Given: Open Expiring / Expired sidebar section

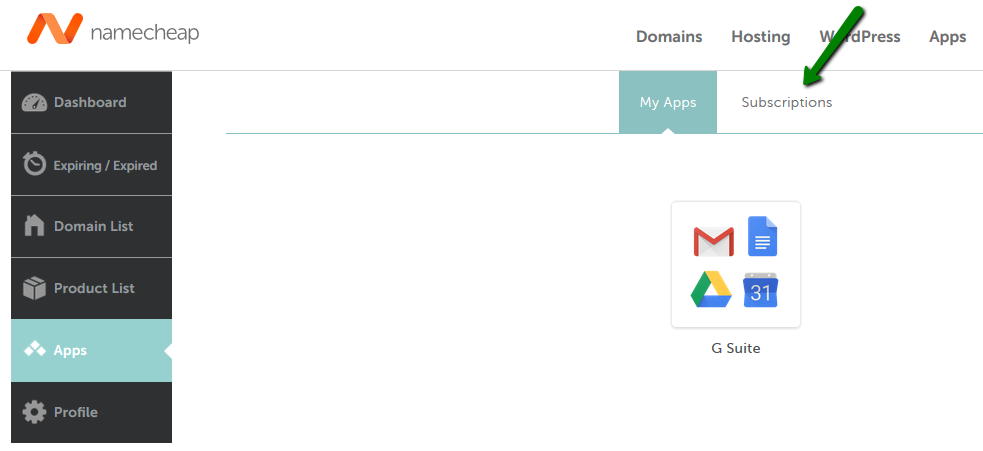Looking at the screenshot, I should tap(92, 164).
